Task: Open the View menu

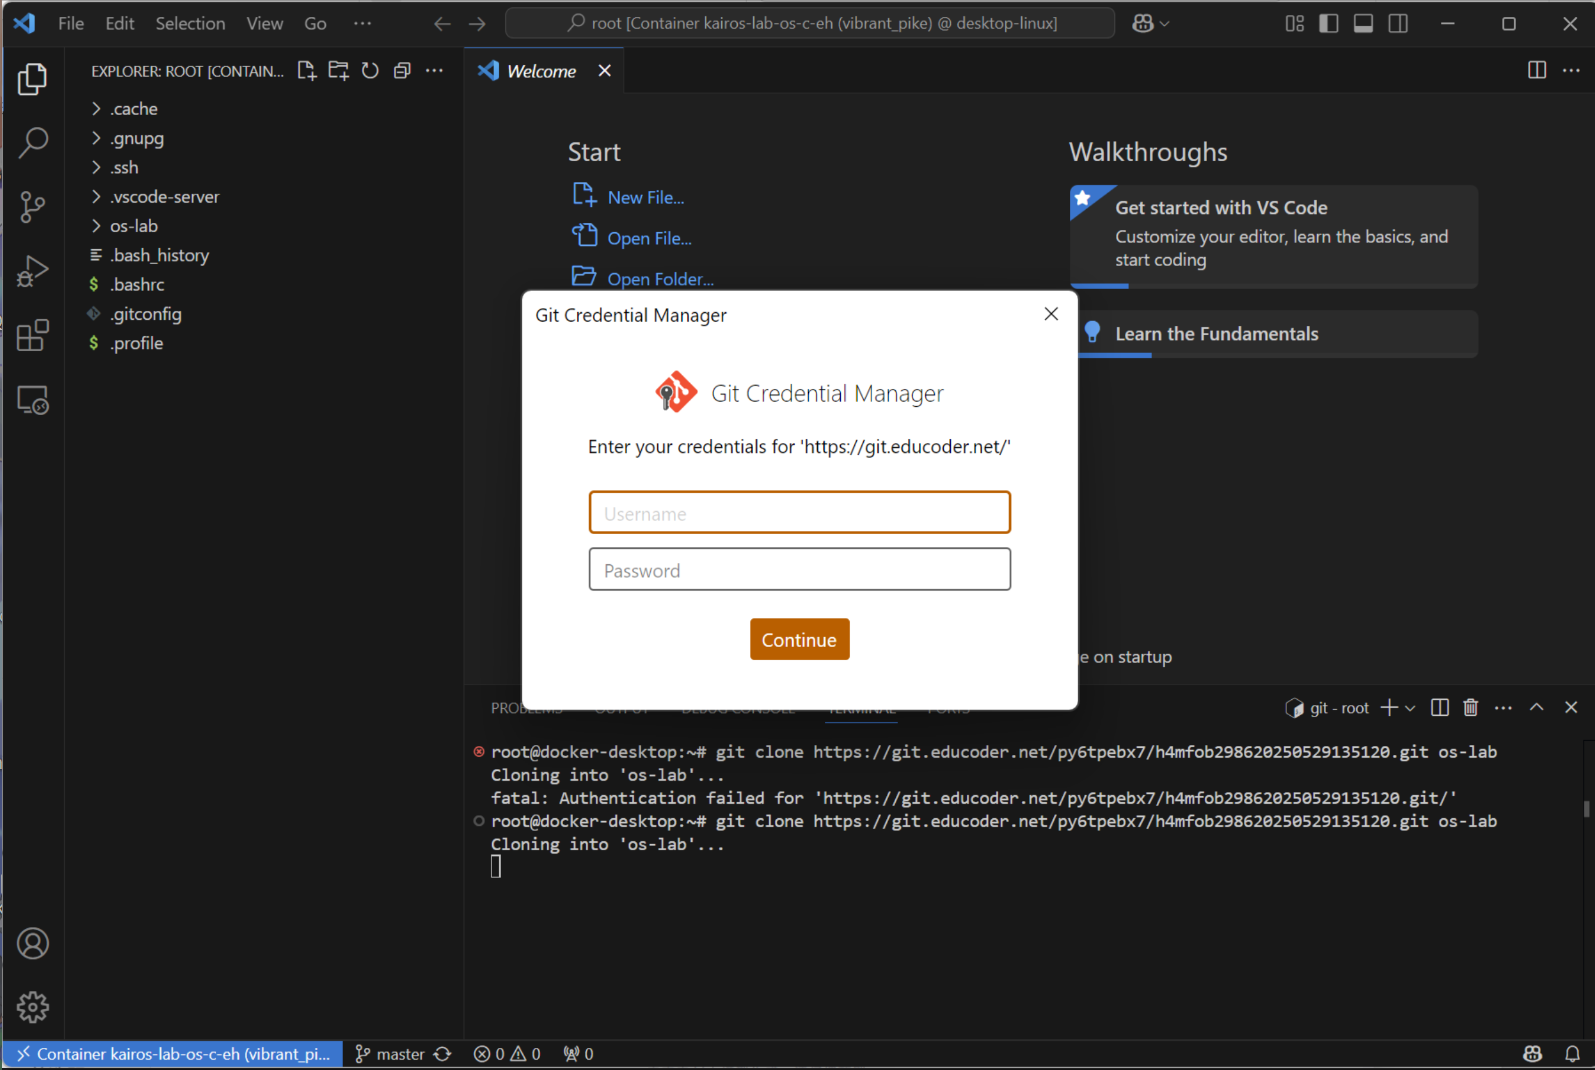Action: tap(265, 23)
